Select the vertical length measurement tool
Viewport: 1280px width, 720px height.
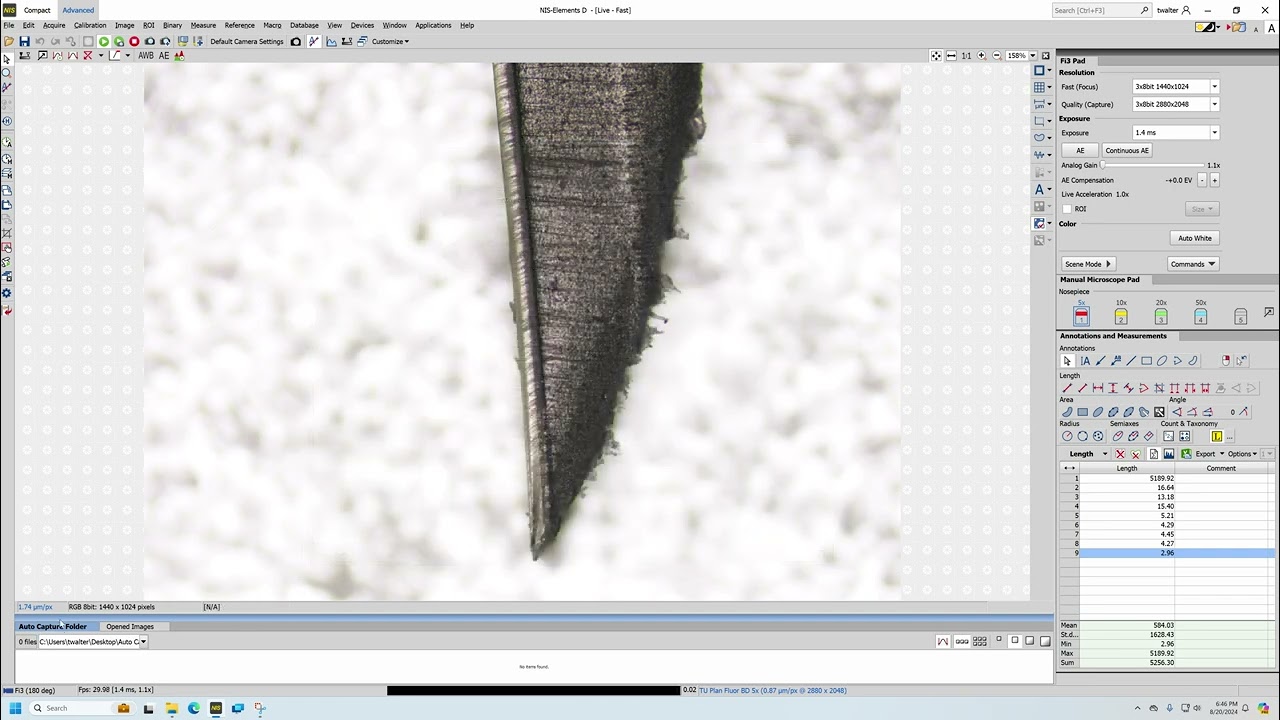pyautogui.click(x=1113, y=388)
